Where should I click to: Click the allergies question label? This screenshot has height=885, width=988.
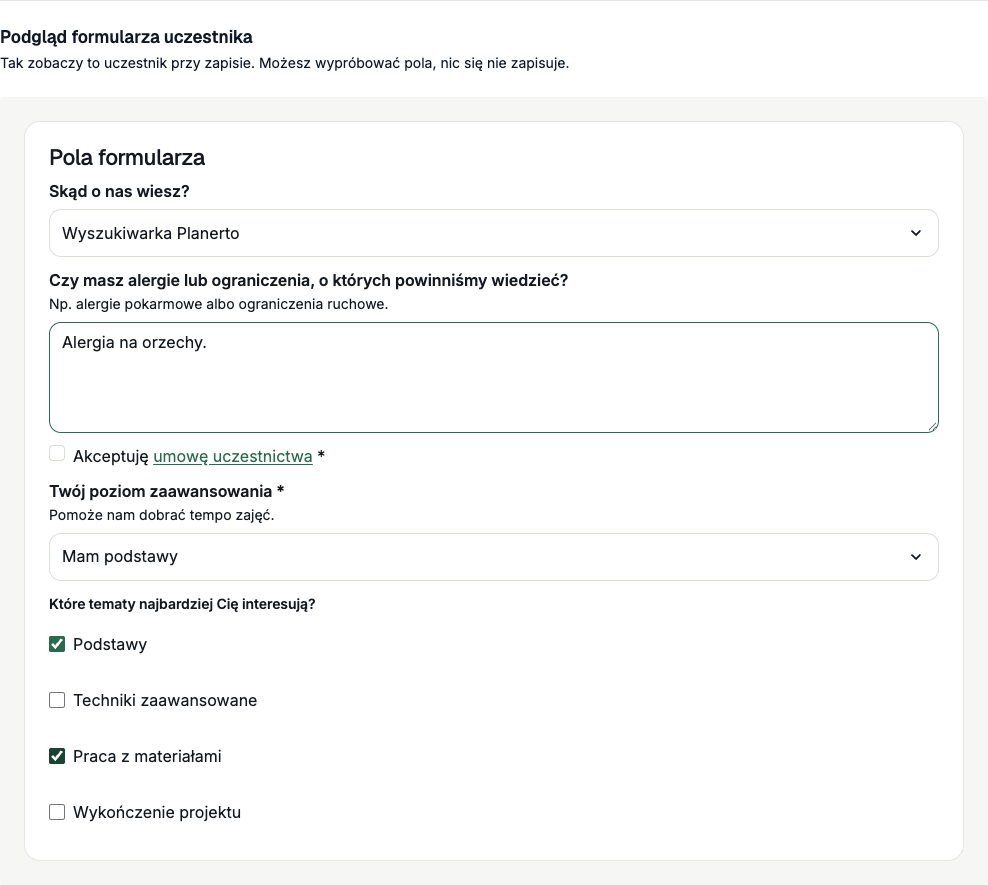click(x=309, y=280)
